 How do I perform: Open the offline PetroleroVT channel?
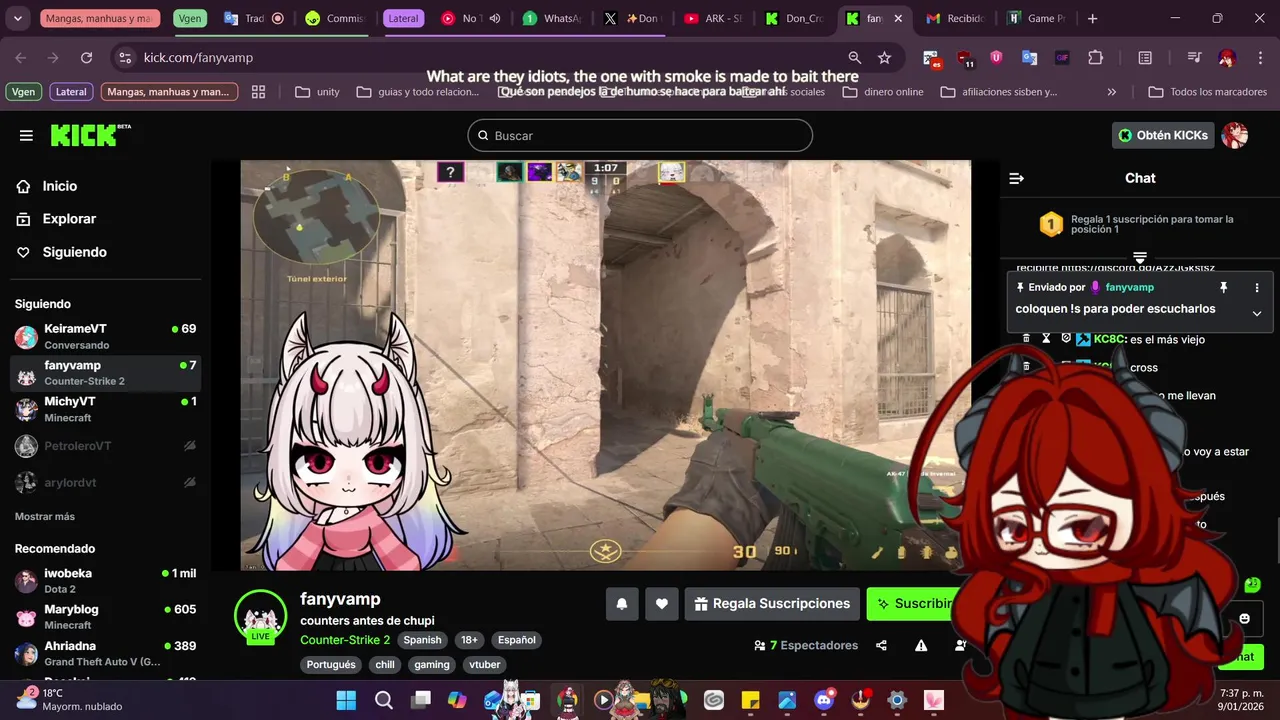point(105,446)
